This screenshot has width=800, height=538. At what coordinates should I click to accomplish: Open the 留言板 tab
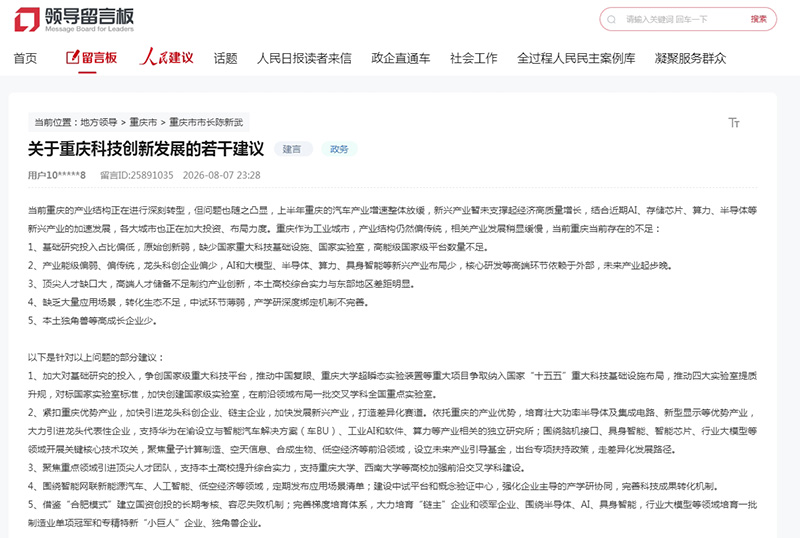click(x=92, y=58)
